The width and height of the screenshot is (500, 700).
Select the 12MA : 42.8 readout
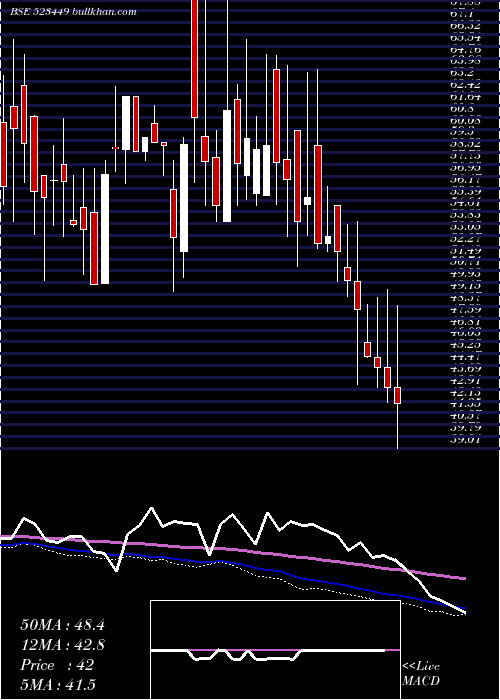(63, 645)
